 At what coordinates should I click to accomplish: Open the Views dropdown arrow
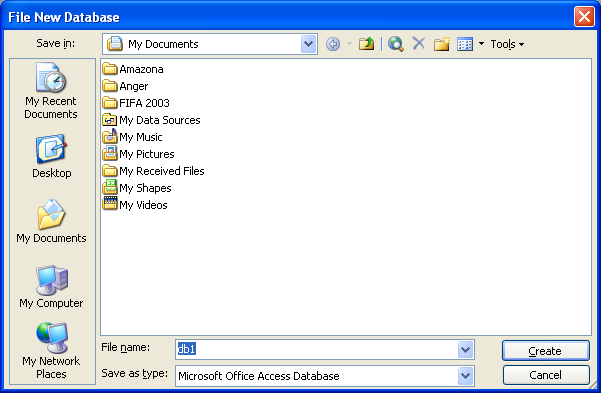pos(481,44)
